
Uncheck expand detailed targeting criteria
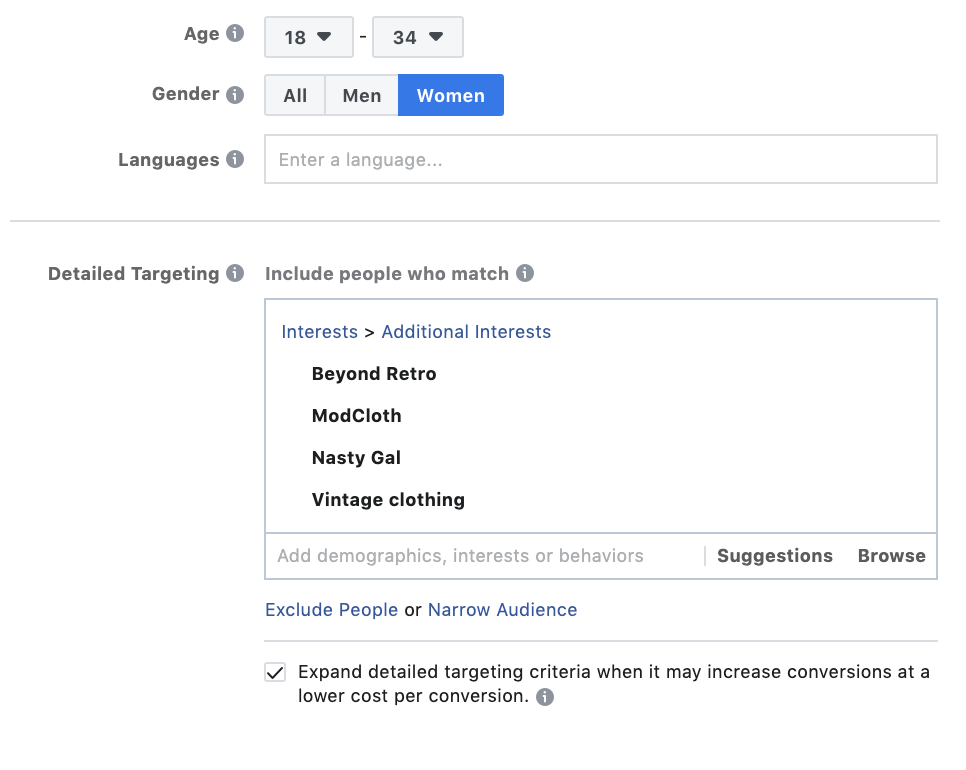click(x=275, y=672)
